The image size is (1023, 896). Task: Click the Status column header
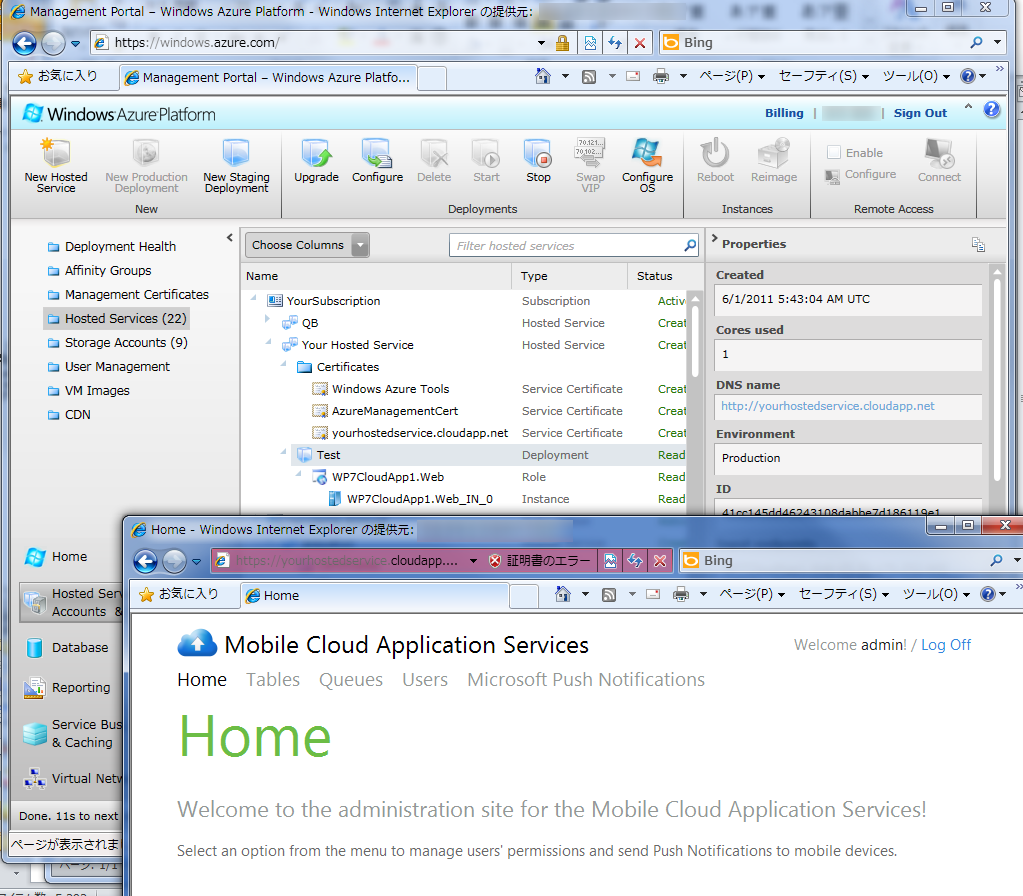(654, 276)
